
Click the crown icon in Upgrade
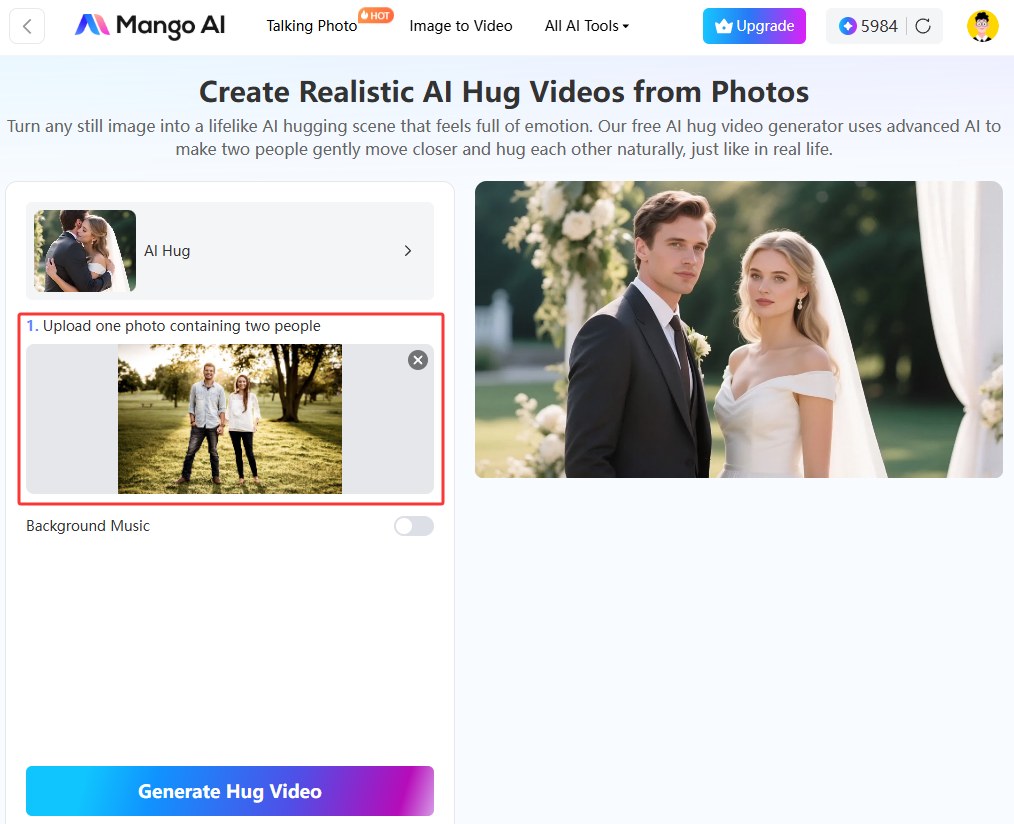coord(724,27)
